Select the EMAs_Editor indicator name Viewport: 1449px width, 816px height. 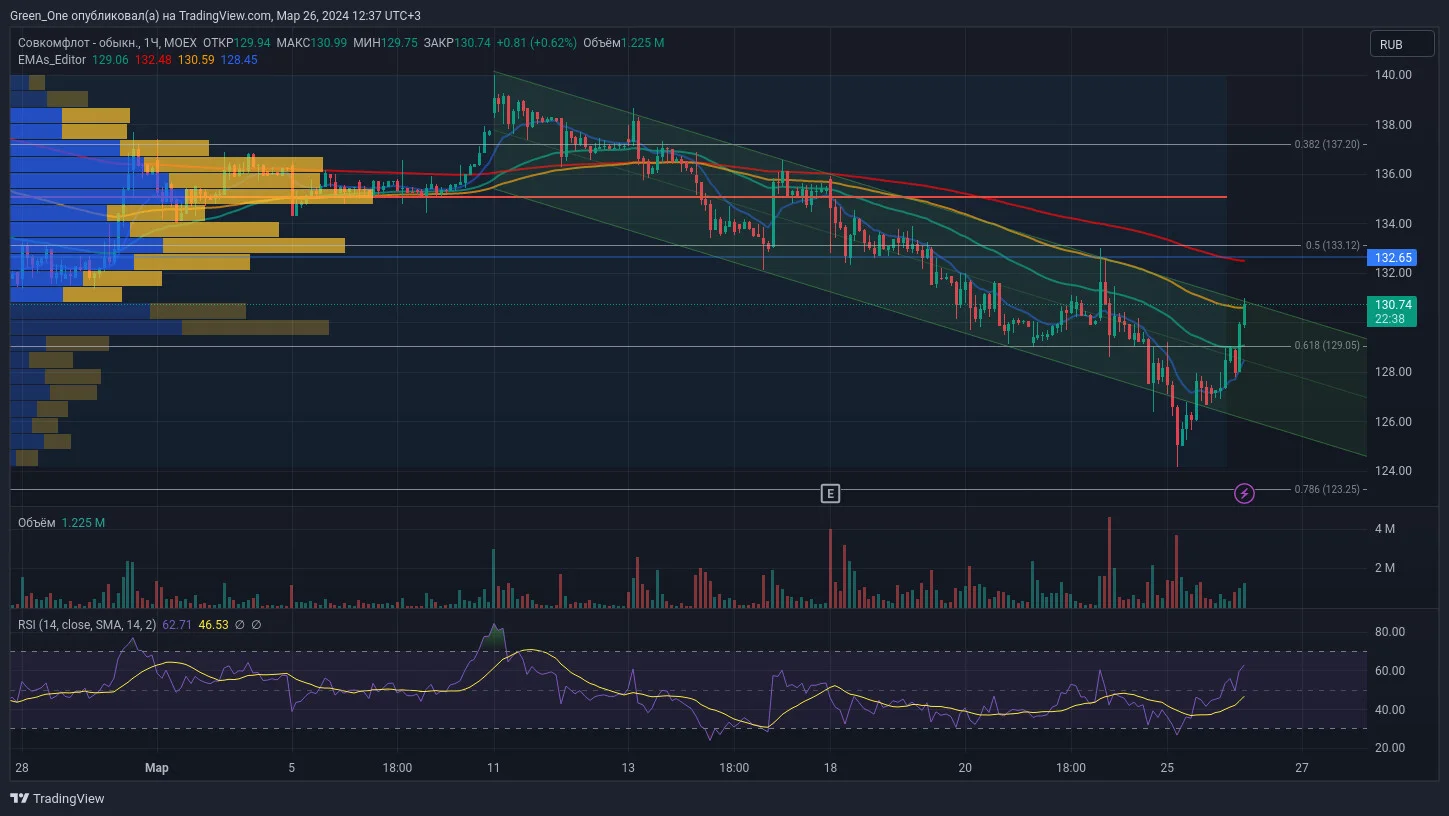(51, 60)
